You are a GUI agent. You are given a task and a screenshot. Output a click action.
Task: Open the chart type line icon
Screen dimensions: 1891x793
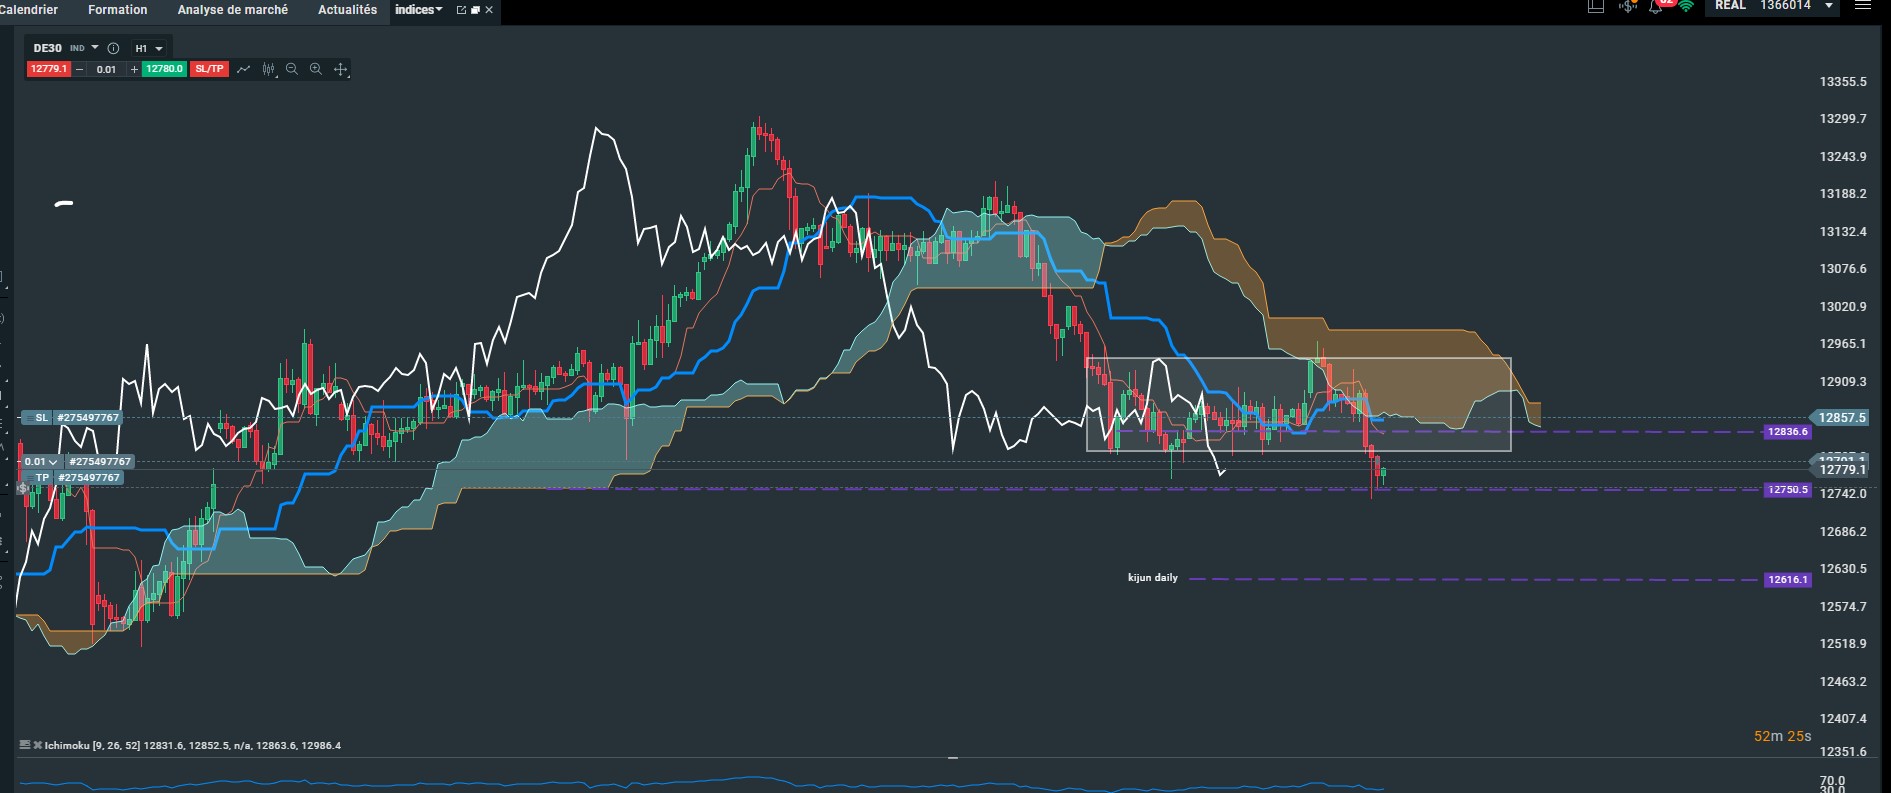pyautogui.click(x=243, y=69)
